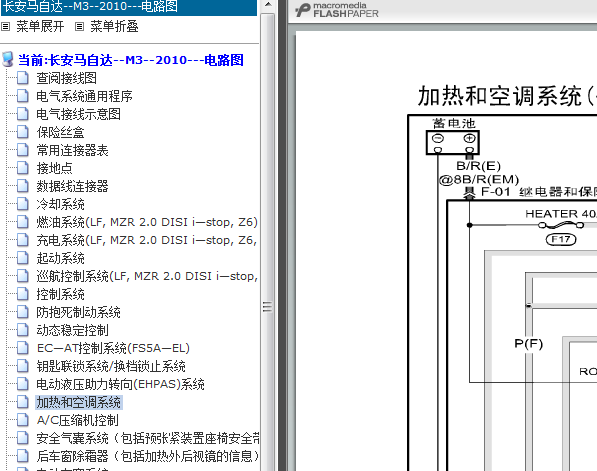
Task: Click the page icon beside 查阅接线图
Action: [x=23, y=78]
